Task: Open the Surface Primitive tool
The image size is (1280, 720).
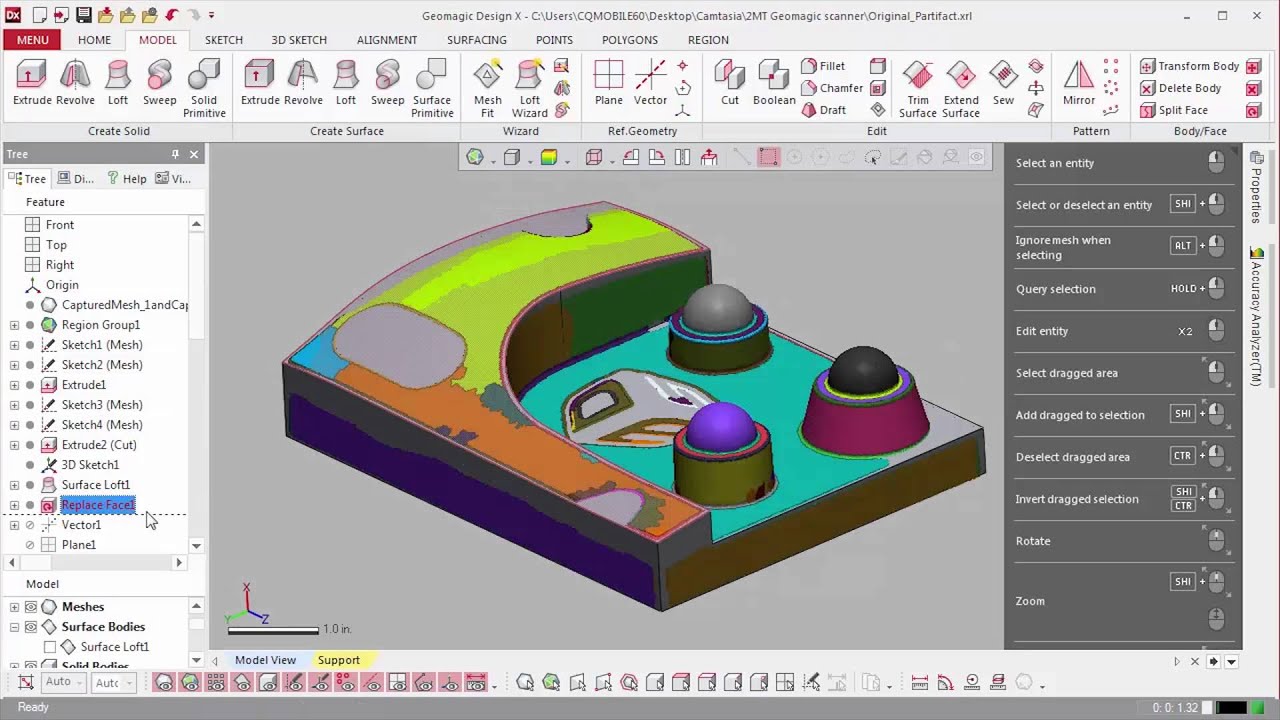Action: (x=432, y=89)
